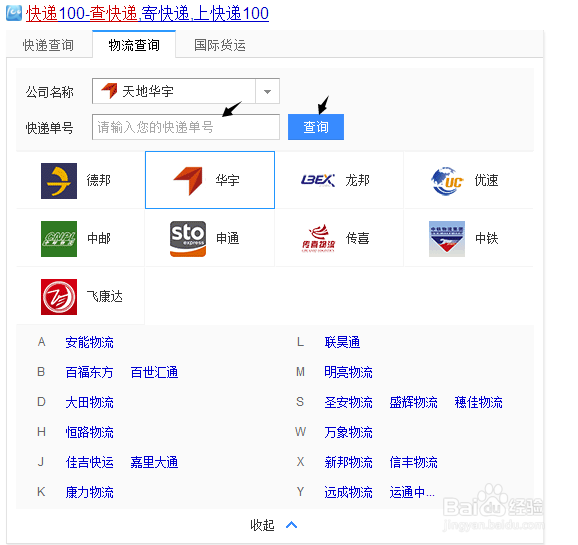Image resolution: width=578 pixels, height=545 pixels.
Task: Open the 安能物流 link
Action: 89,342
